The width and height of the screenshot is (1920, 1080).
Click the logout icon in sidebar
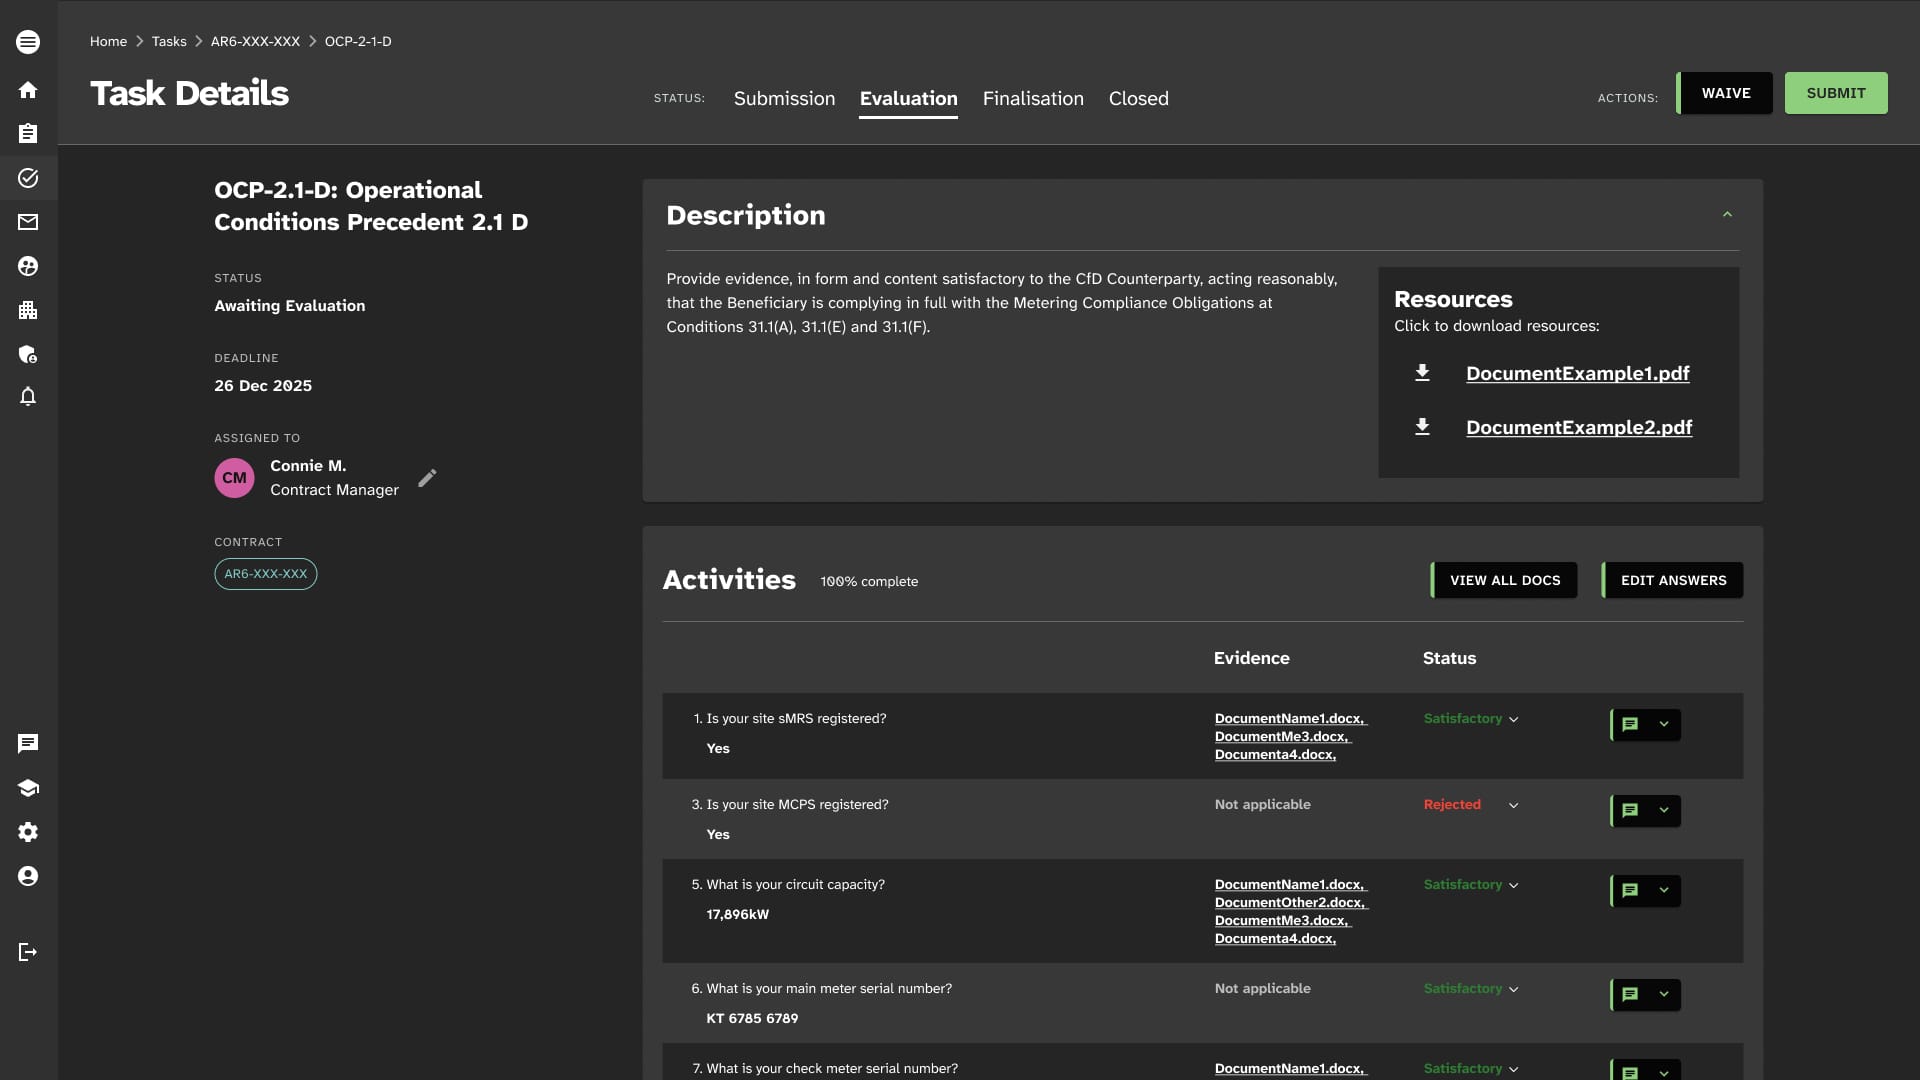[28, 952]
